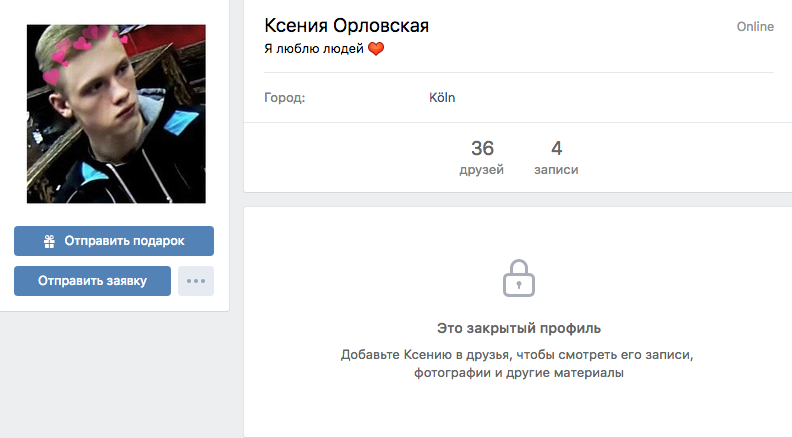Click the red heart emoji in status
The image size is (792, 438).
pyautogui.click(x=376, y=48)
